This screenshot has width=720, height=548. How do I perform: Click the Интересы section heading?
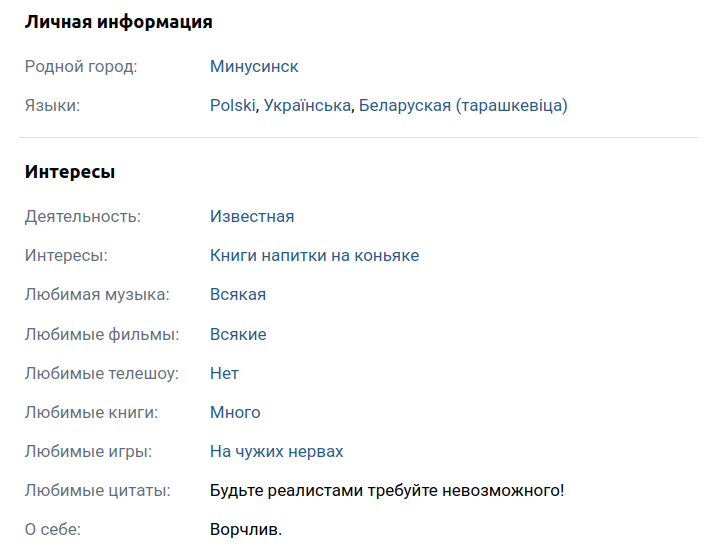pos(70,172)
